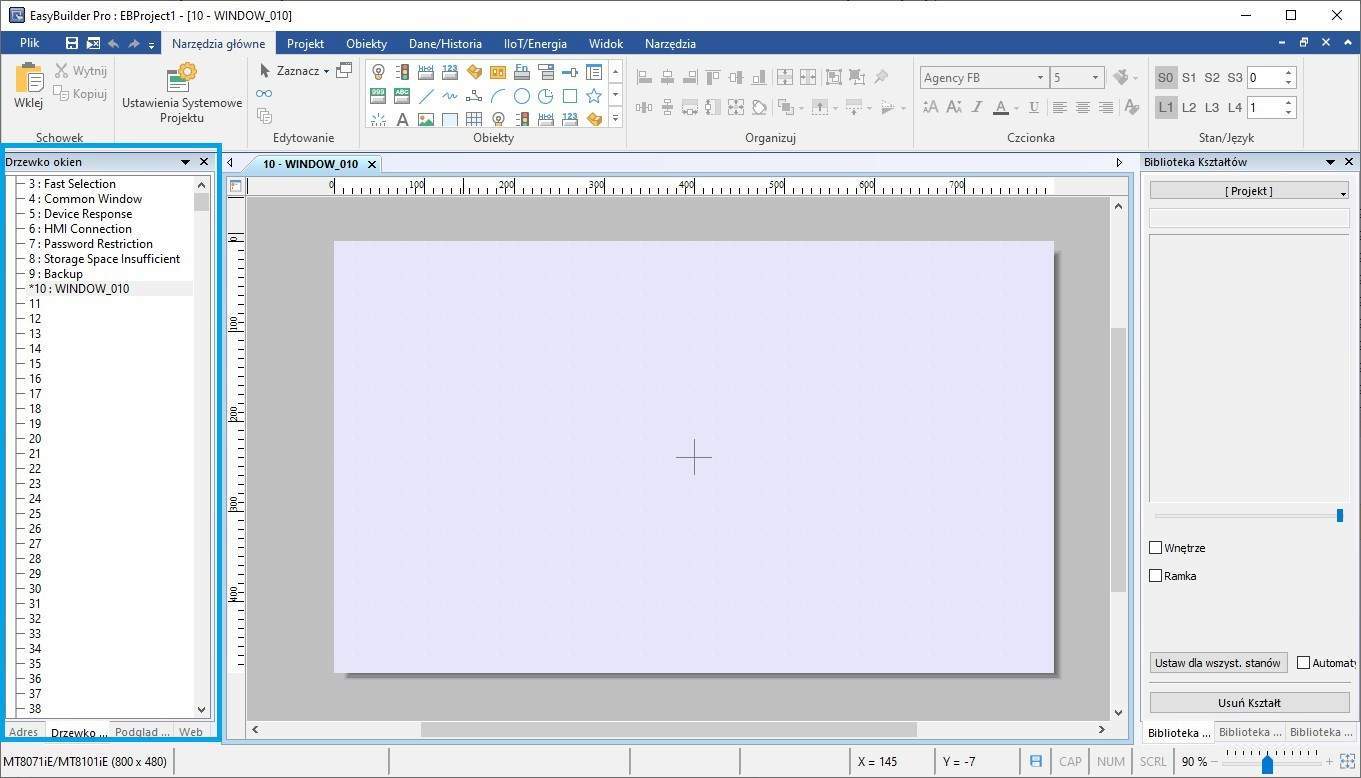The image size is (1361, 778).
Task: Open the Agency FB font dropdown
Action: tap(1040, 77)
